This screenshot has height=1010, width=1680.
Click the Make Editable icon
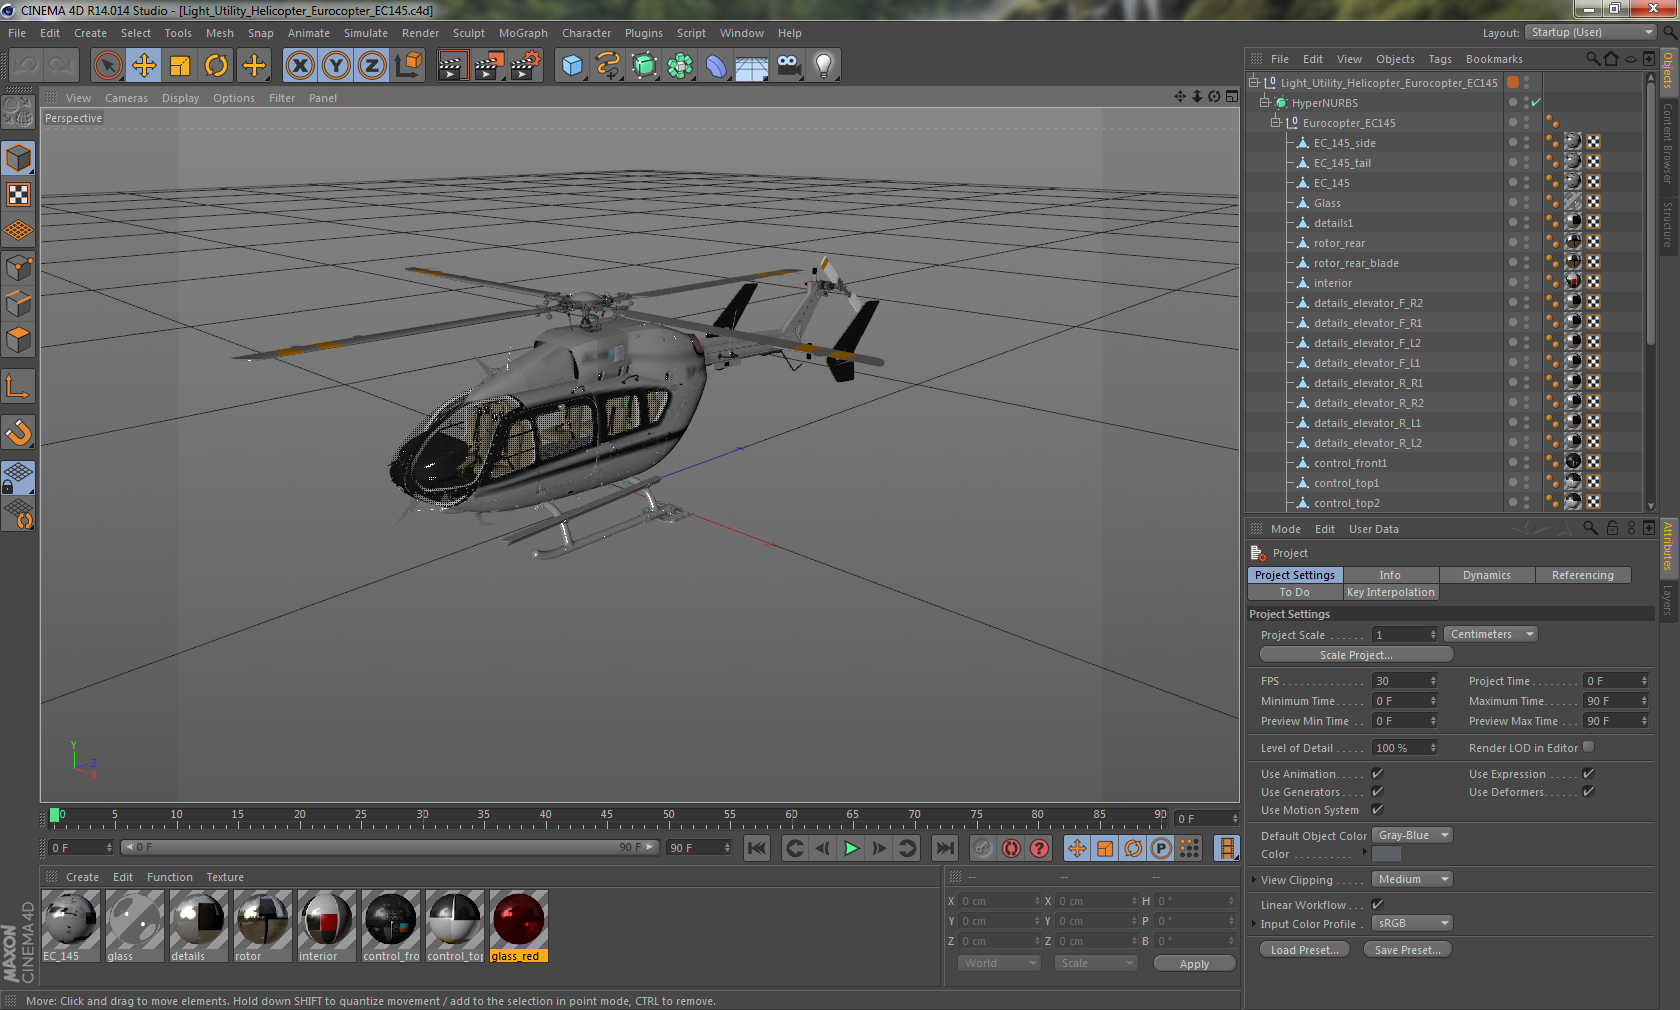(x=18, y=111)
